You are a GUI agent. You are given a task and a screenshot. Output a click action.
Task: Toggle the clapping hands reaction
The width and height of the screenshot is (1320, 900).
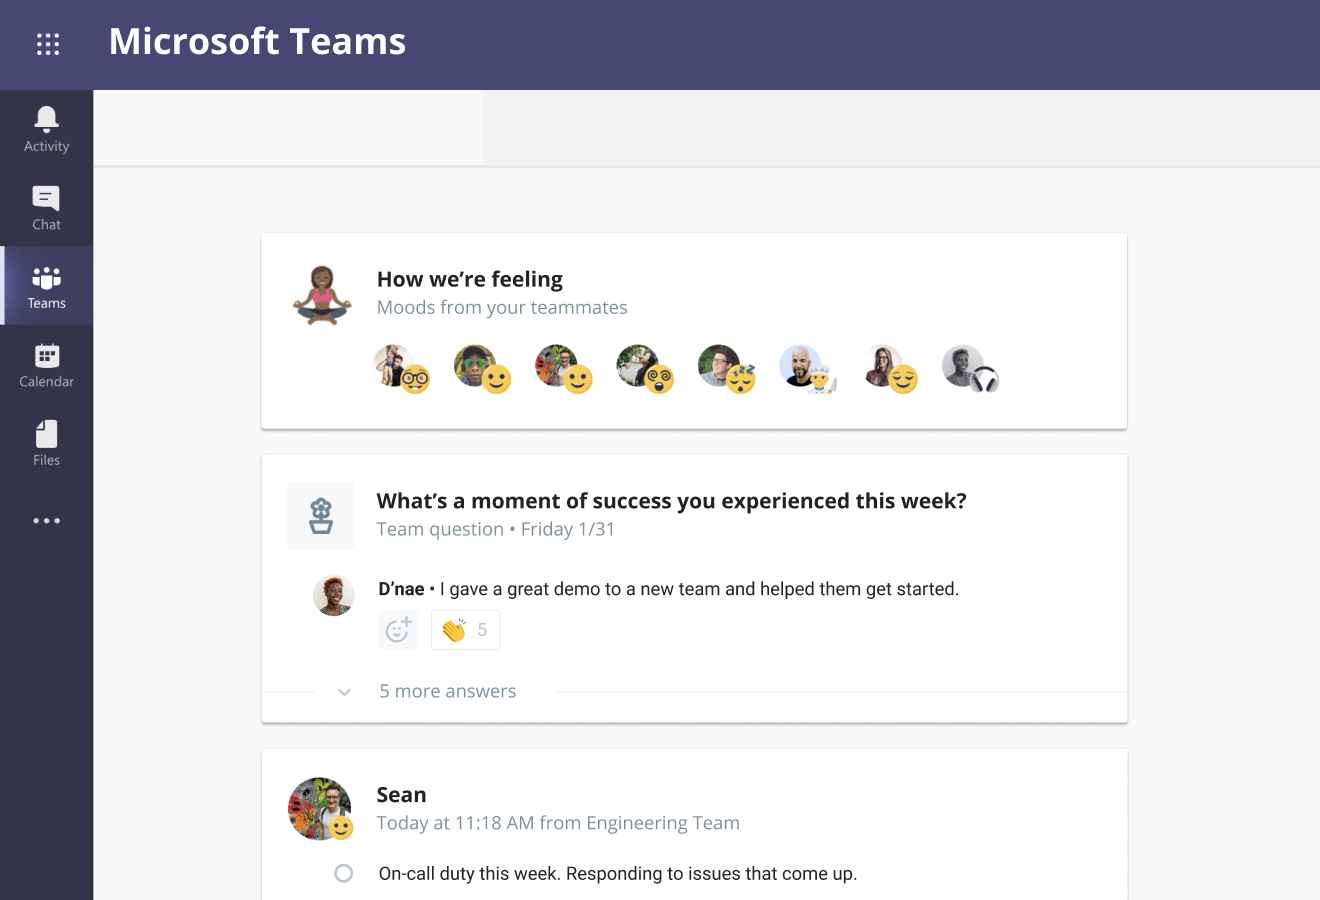[x=465, y=630]
